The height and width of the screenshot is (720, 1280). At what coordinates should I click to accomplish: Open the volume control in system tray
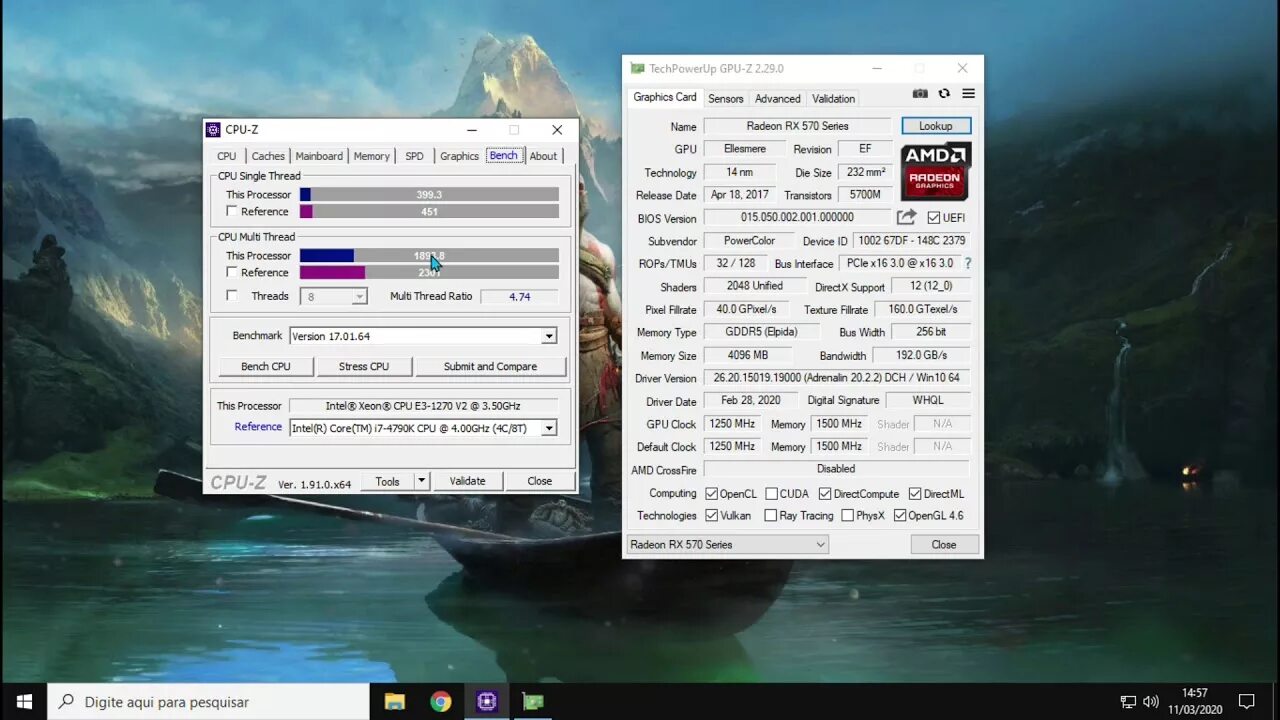click(1151, 702)
